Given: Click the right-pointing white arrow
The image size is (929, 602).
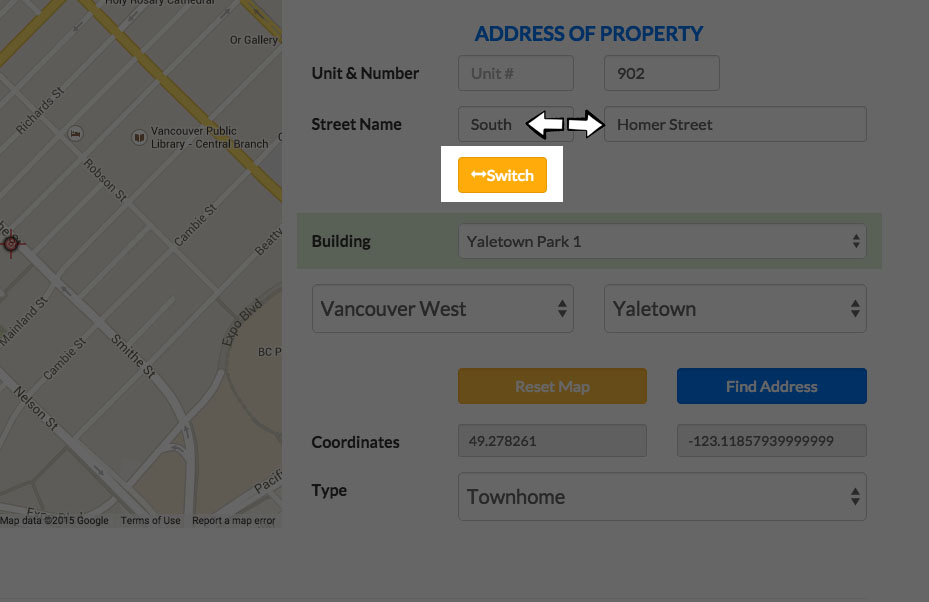Looking at the screenshot, I should pos(587,125).
